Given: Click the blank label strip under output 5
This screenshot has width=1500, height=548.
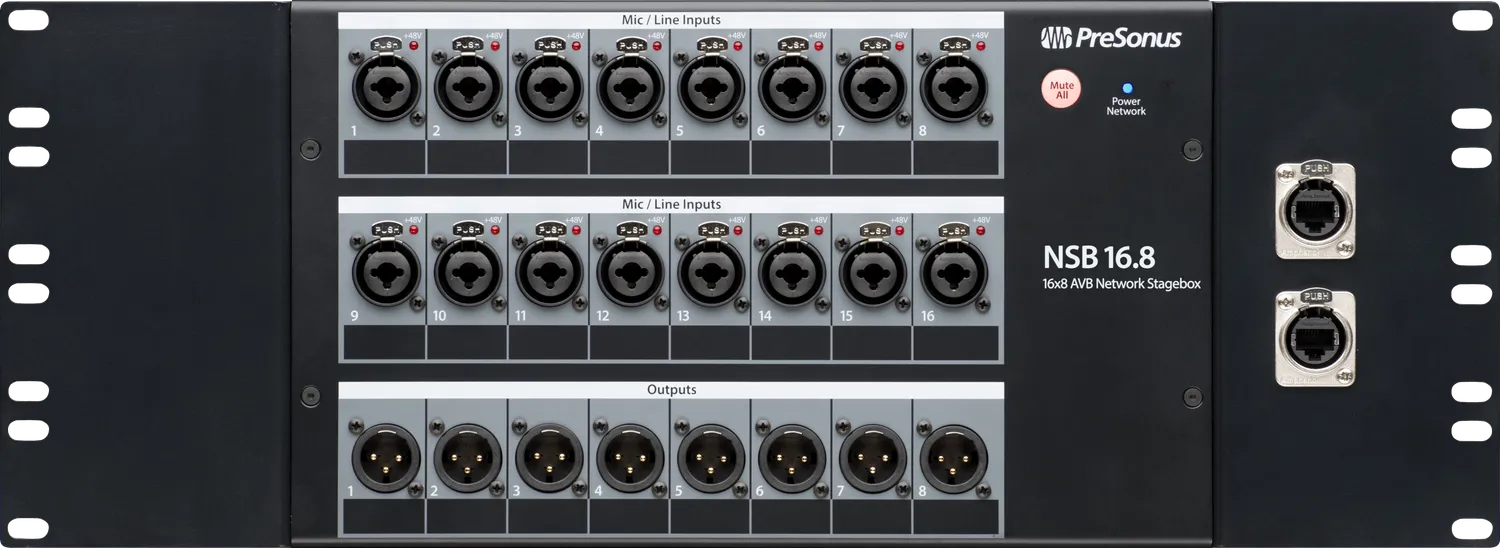Looking at the screenshot, I should [x=709, y=517].
